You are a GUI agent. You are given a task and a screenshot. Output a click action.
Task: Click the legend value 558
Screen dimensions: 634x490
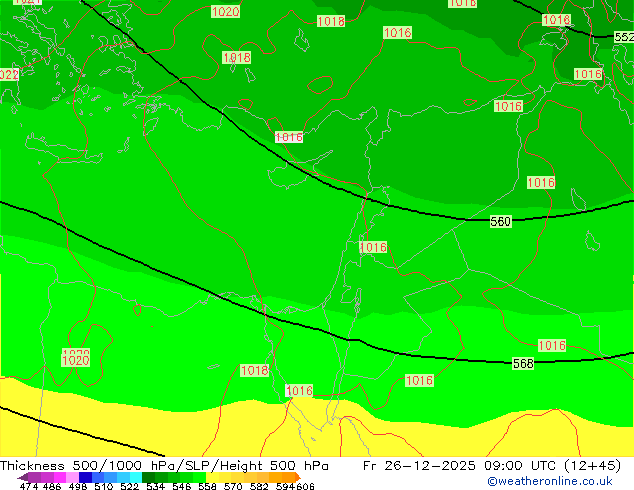(207, 486)
